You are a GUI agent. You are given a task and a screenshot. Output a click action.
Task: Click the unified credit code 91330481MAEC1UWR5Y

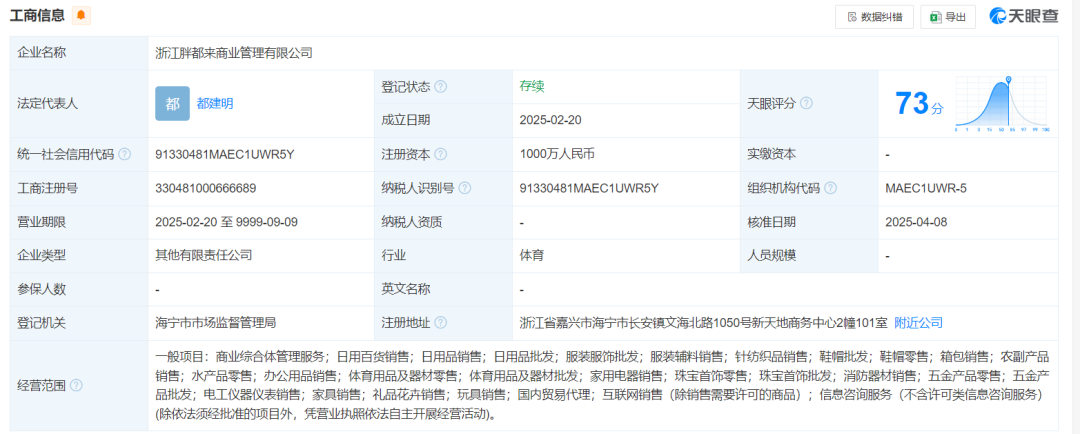[x=225, y=154]
